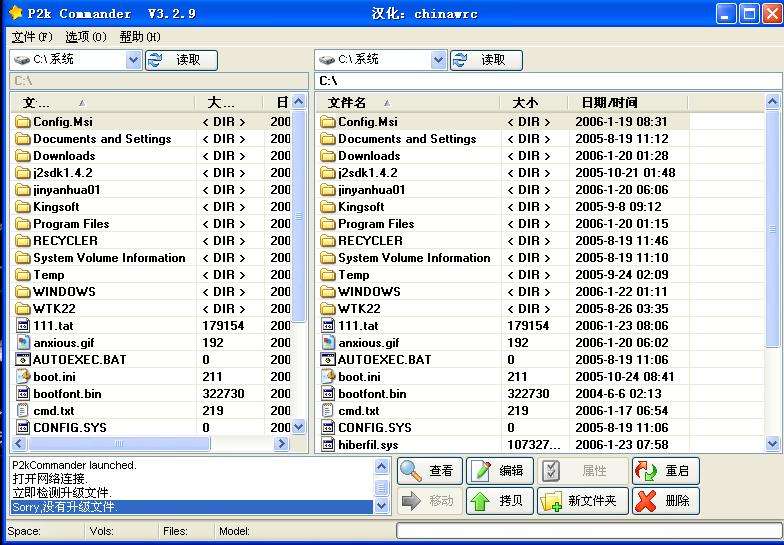
Task: Open the right drive selection dropdown
Action: [x=438, y=60]
